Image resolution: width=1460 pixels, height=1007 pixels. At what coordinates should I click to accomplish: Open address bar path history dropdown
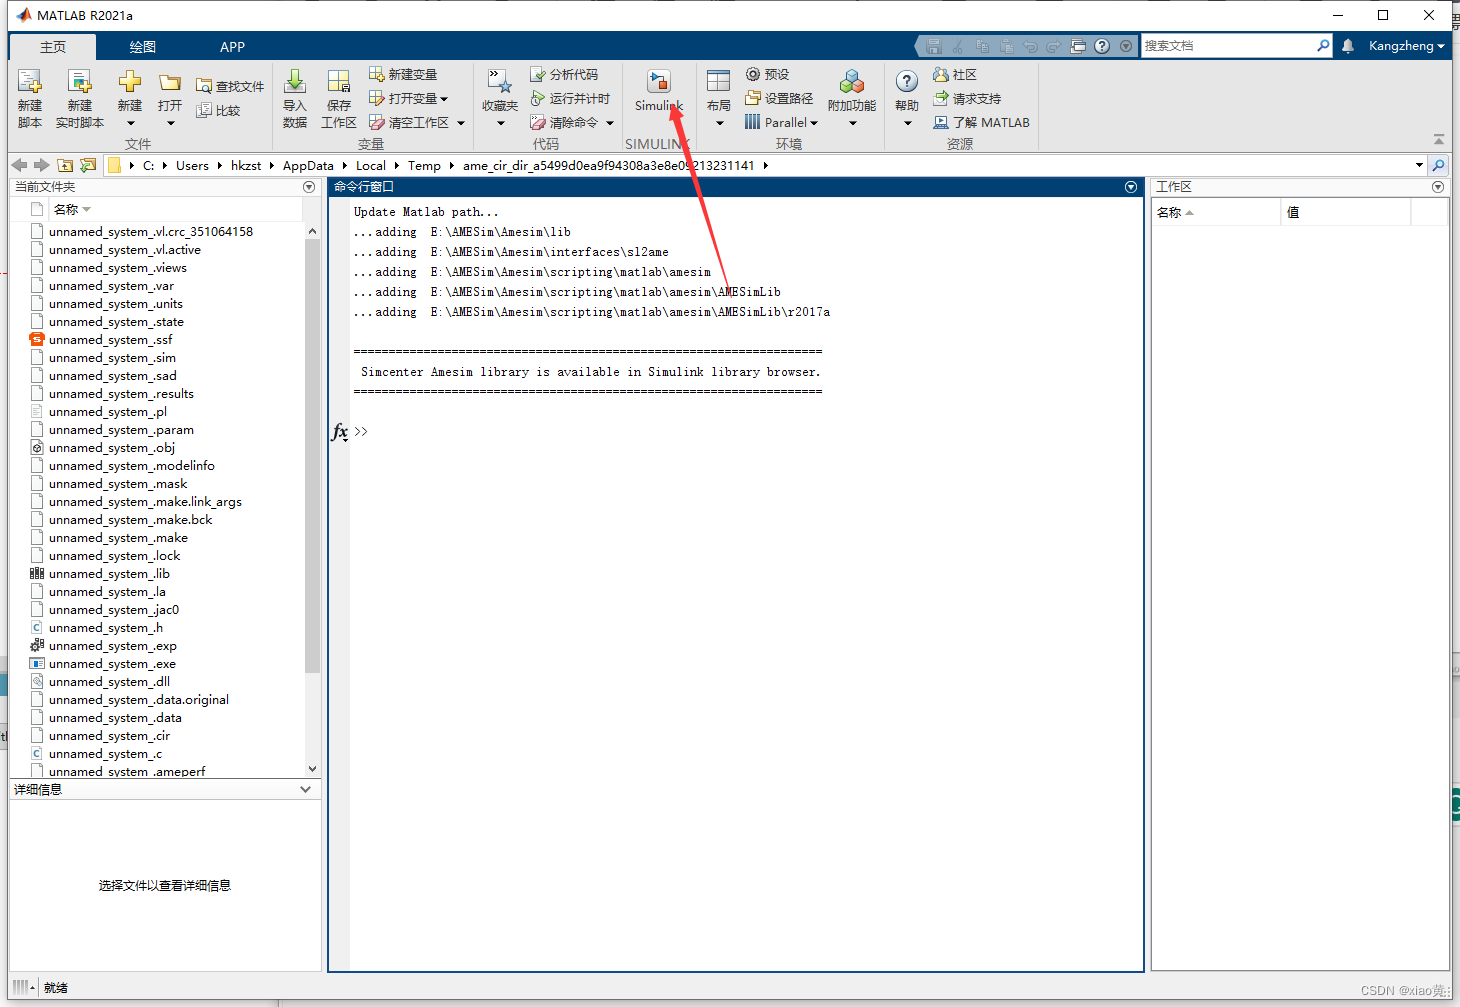click(x=1419, y=165)
